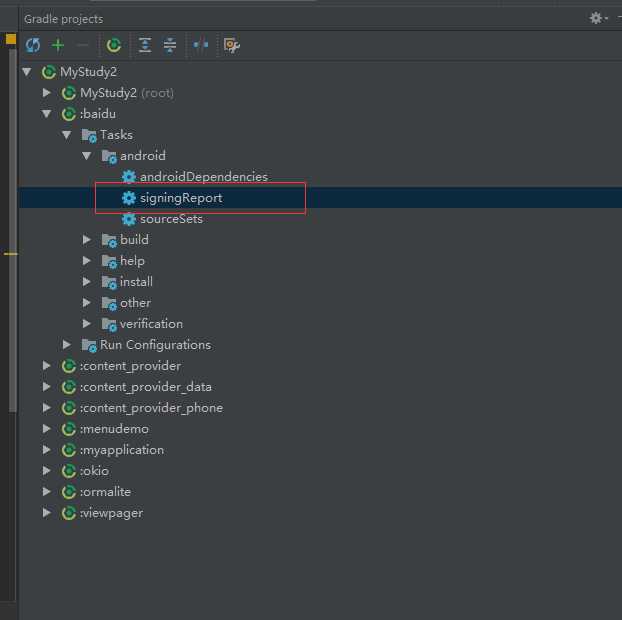Click :ormalite Gradle module icon
This screenshot has width=622, height=620.
[69, 492]
